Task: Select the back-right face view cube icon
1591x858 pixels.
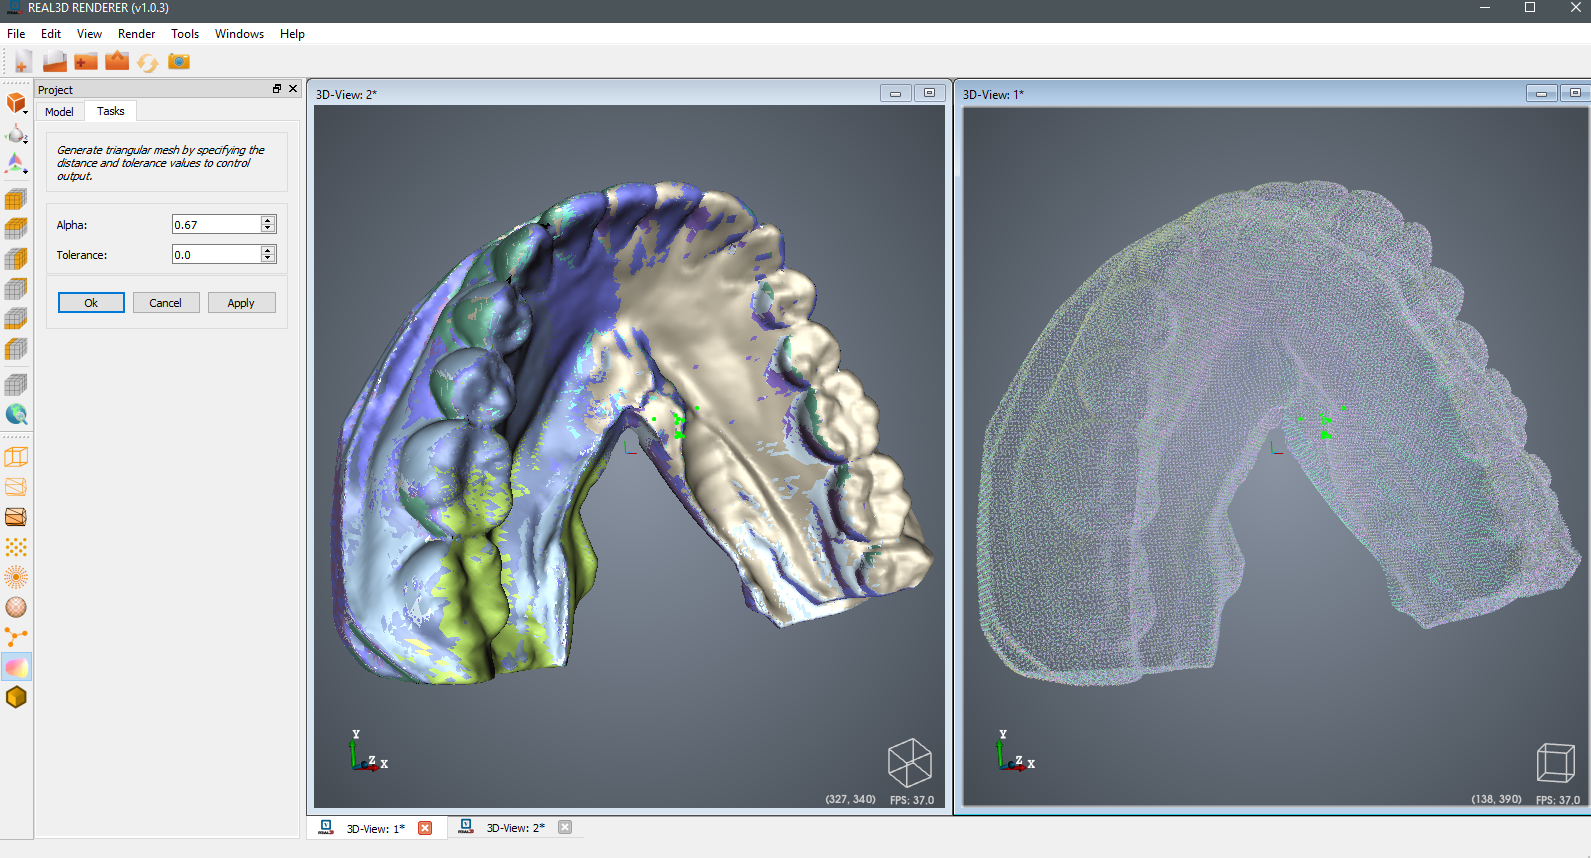Action: tap(16, 289)
